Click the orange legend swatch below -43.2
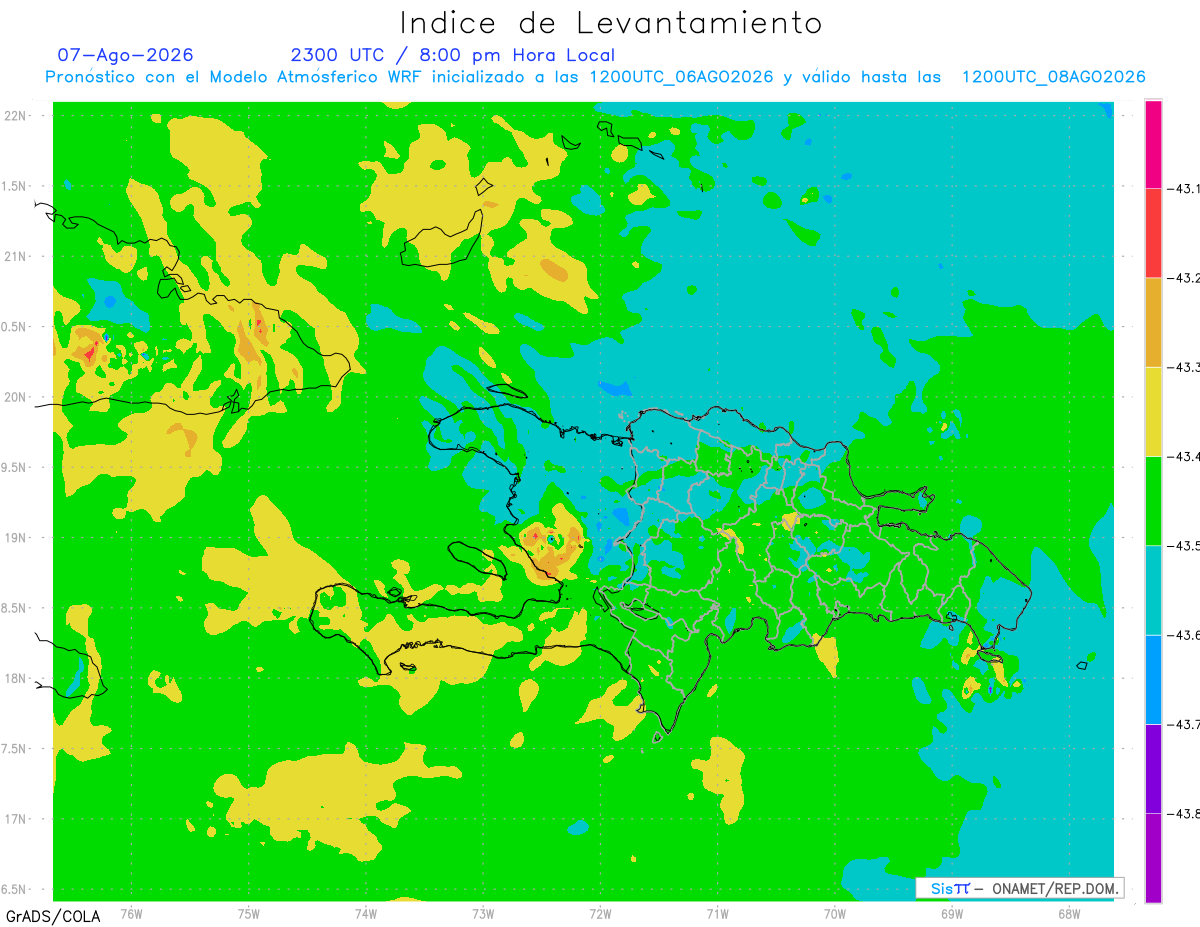The image size is (1200, 927). (x=1153, y=322)
